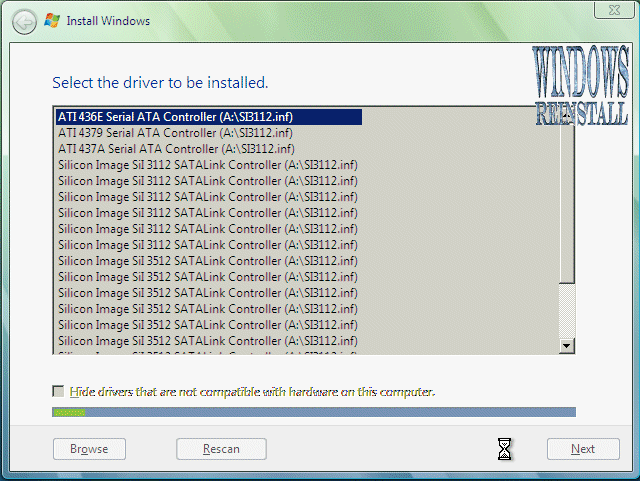
Task: Click the Next button
Action: point(582,449)
